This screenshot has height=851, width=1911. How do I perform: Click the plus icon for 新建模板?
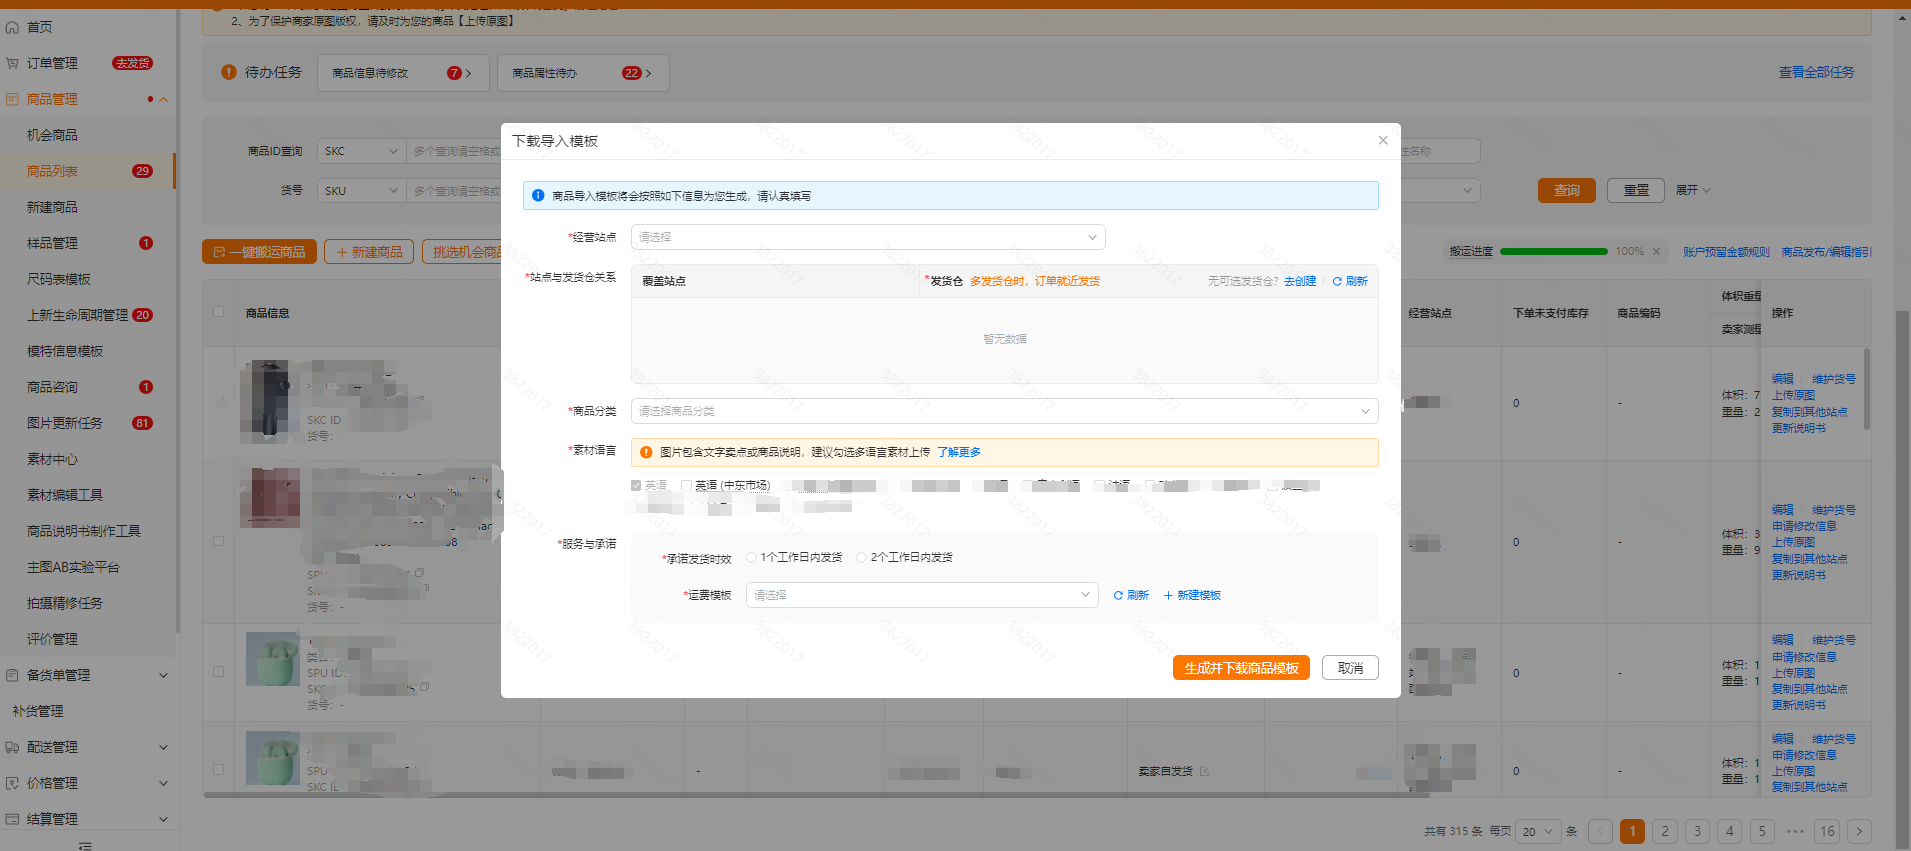coord(1168,596)
